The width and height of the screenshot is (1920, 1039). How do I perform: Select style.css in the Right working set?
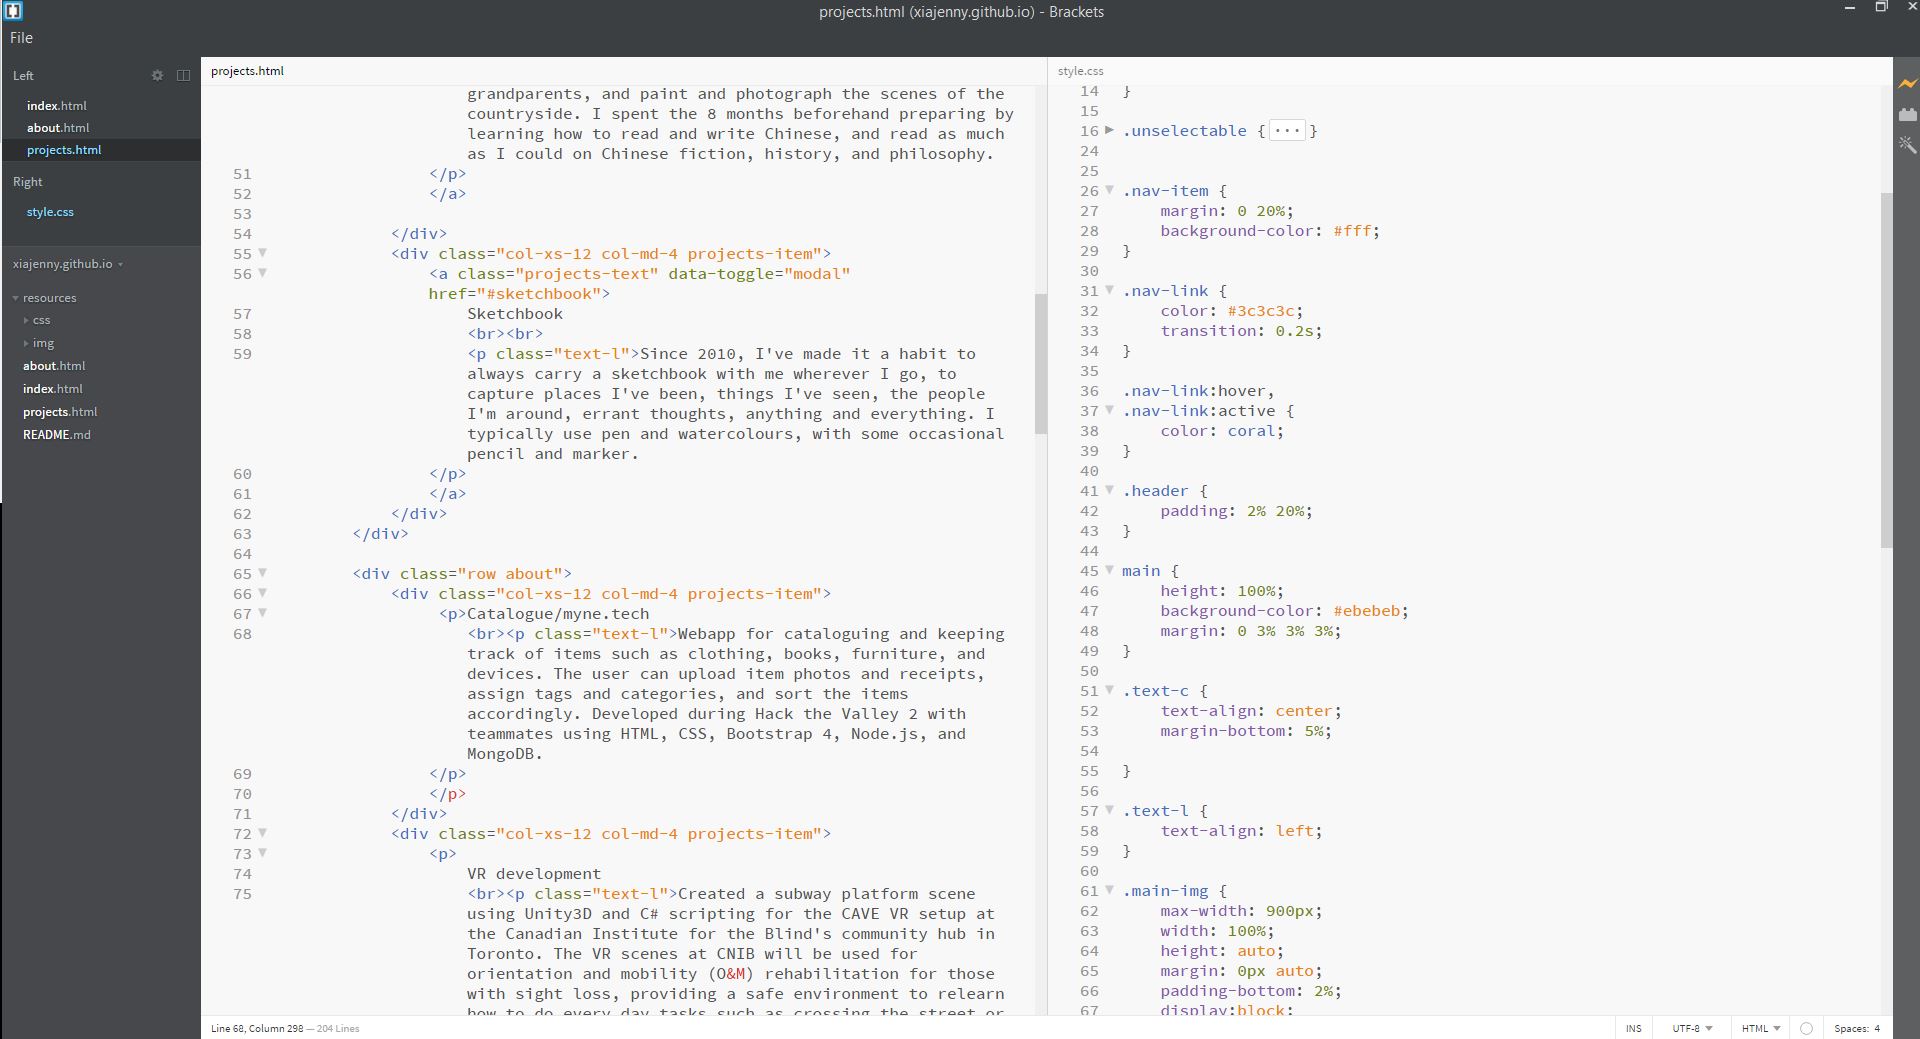click(50, 212)
